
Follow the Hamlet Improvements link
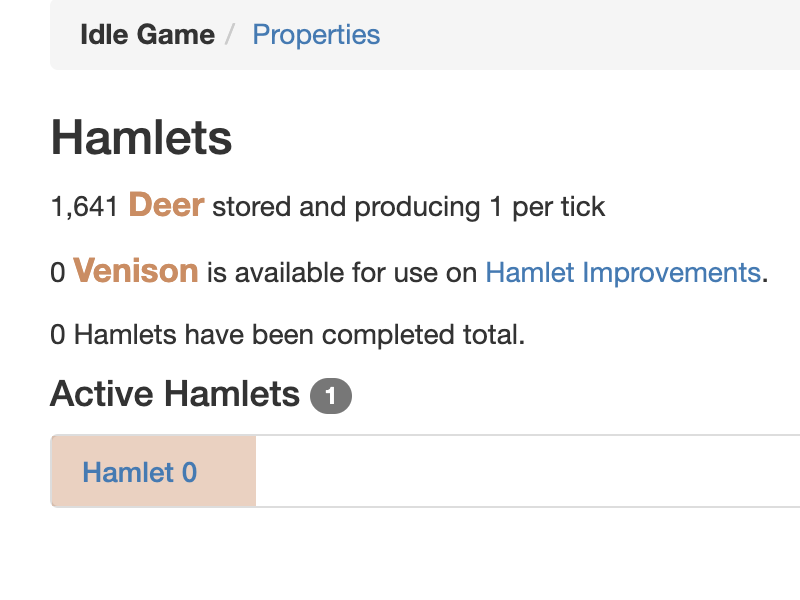(623, 272)
